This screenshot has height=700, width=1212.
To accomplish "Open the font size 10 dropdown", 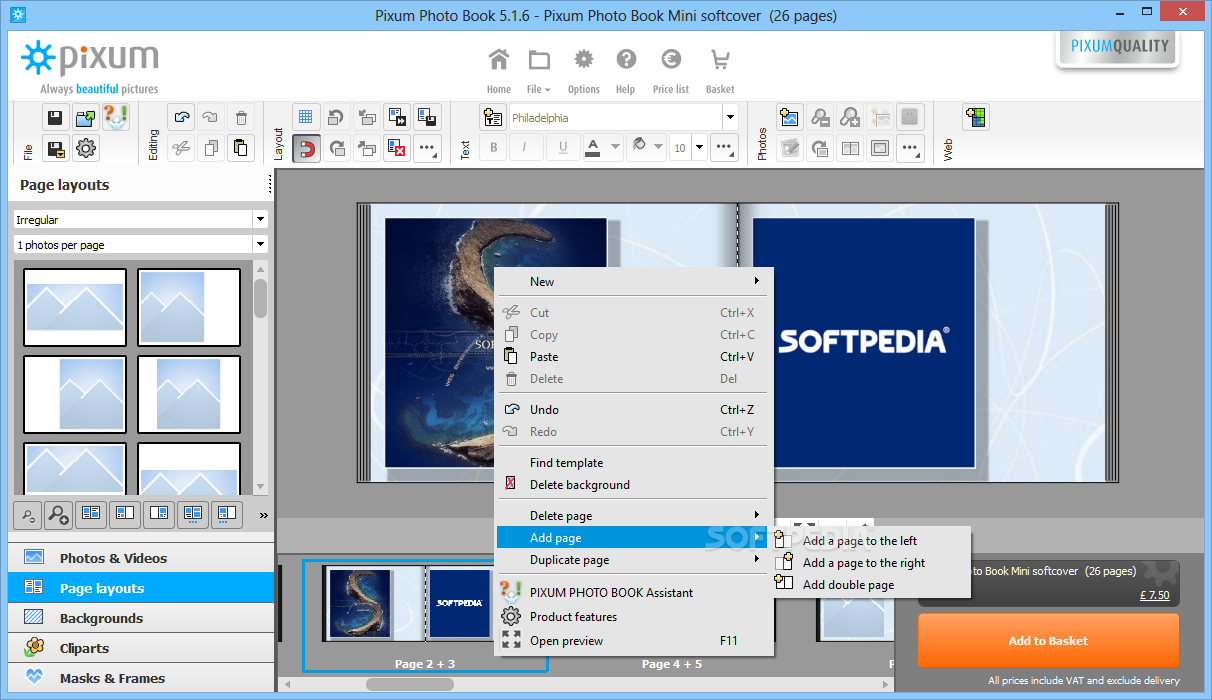I will click(x=699, y=148).
